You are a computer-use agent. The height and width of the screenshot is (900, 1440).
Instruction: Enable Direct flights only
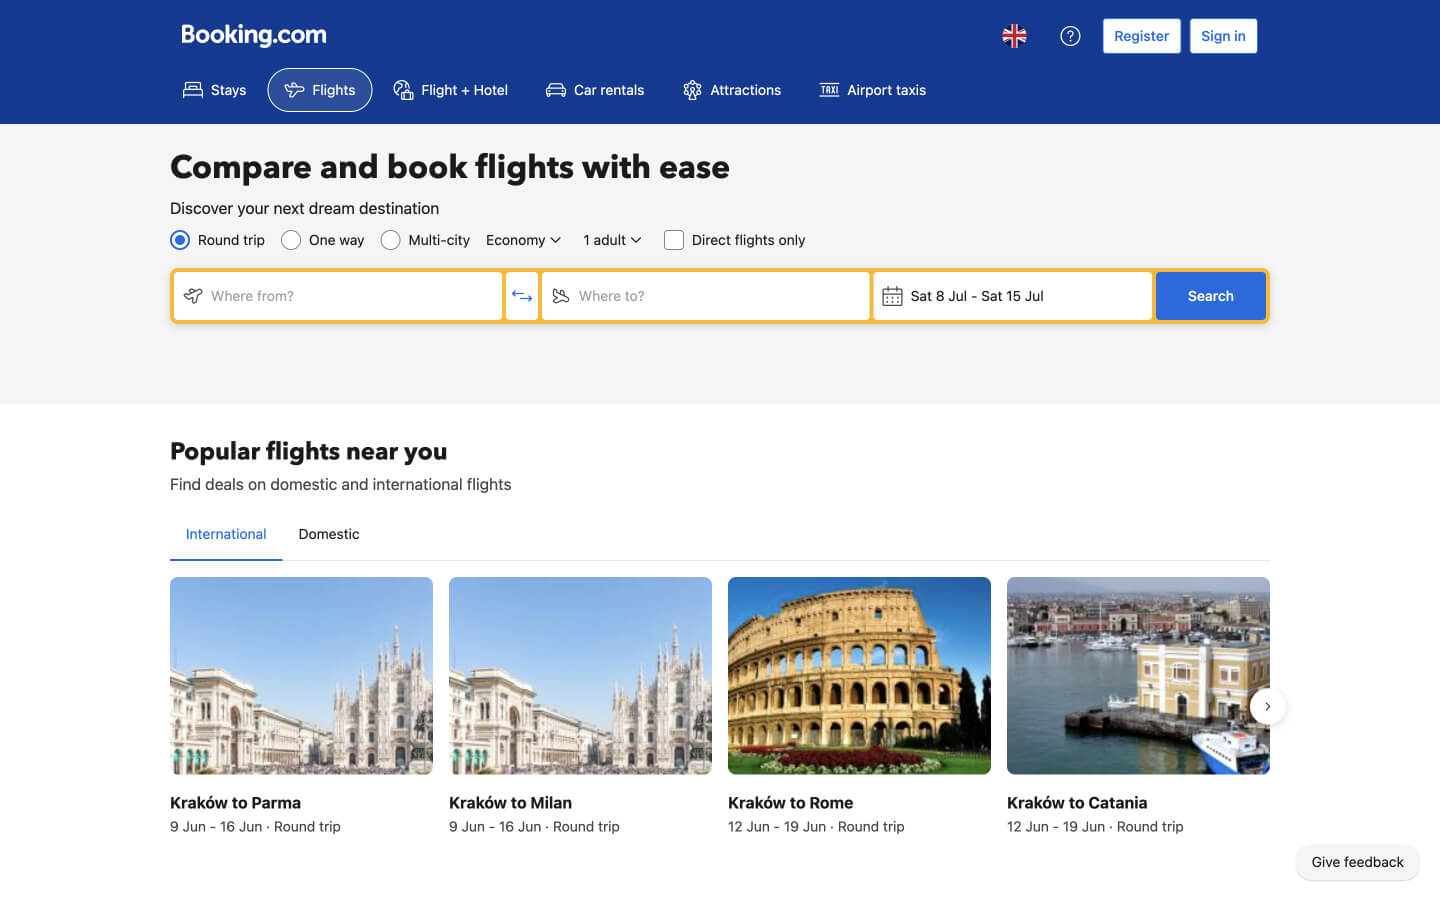click(x=673, y=240)
